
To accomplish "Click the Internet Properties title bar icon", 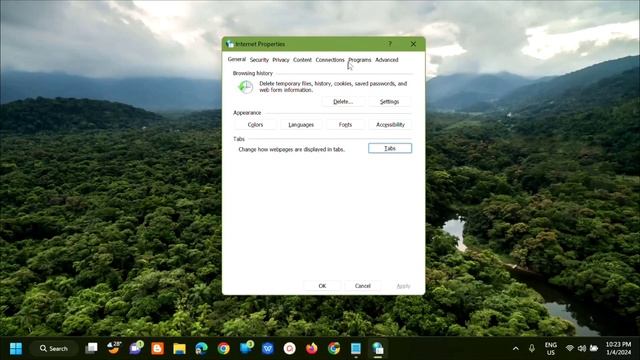I will (x=230, y=44).
